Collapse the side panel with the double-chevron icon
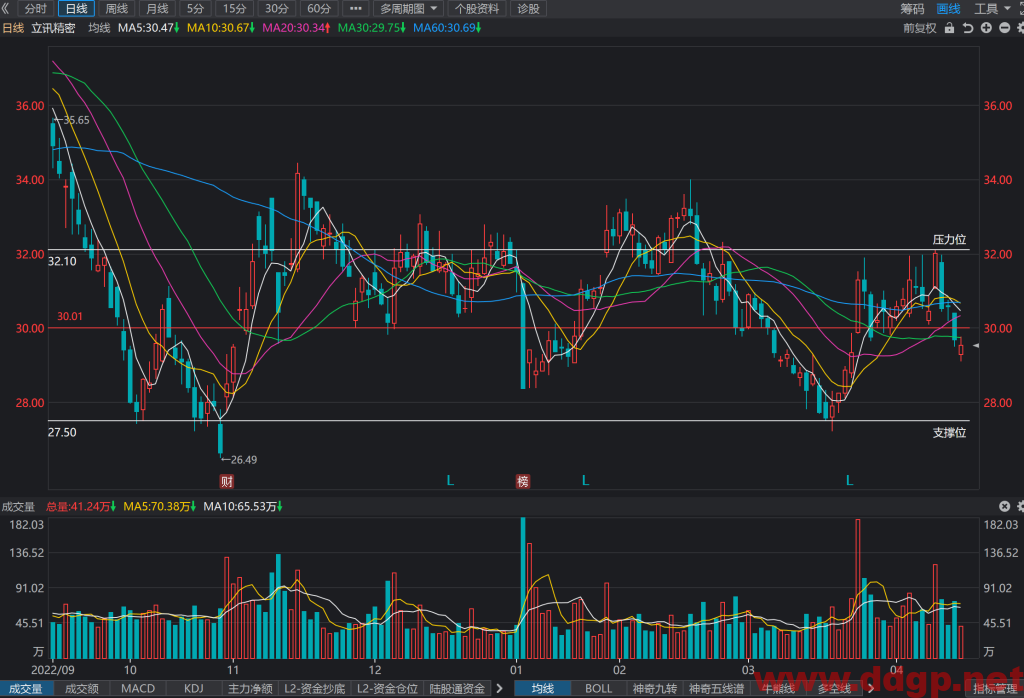The image size is (1024, 698). click(x=5, y=8)
